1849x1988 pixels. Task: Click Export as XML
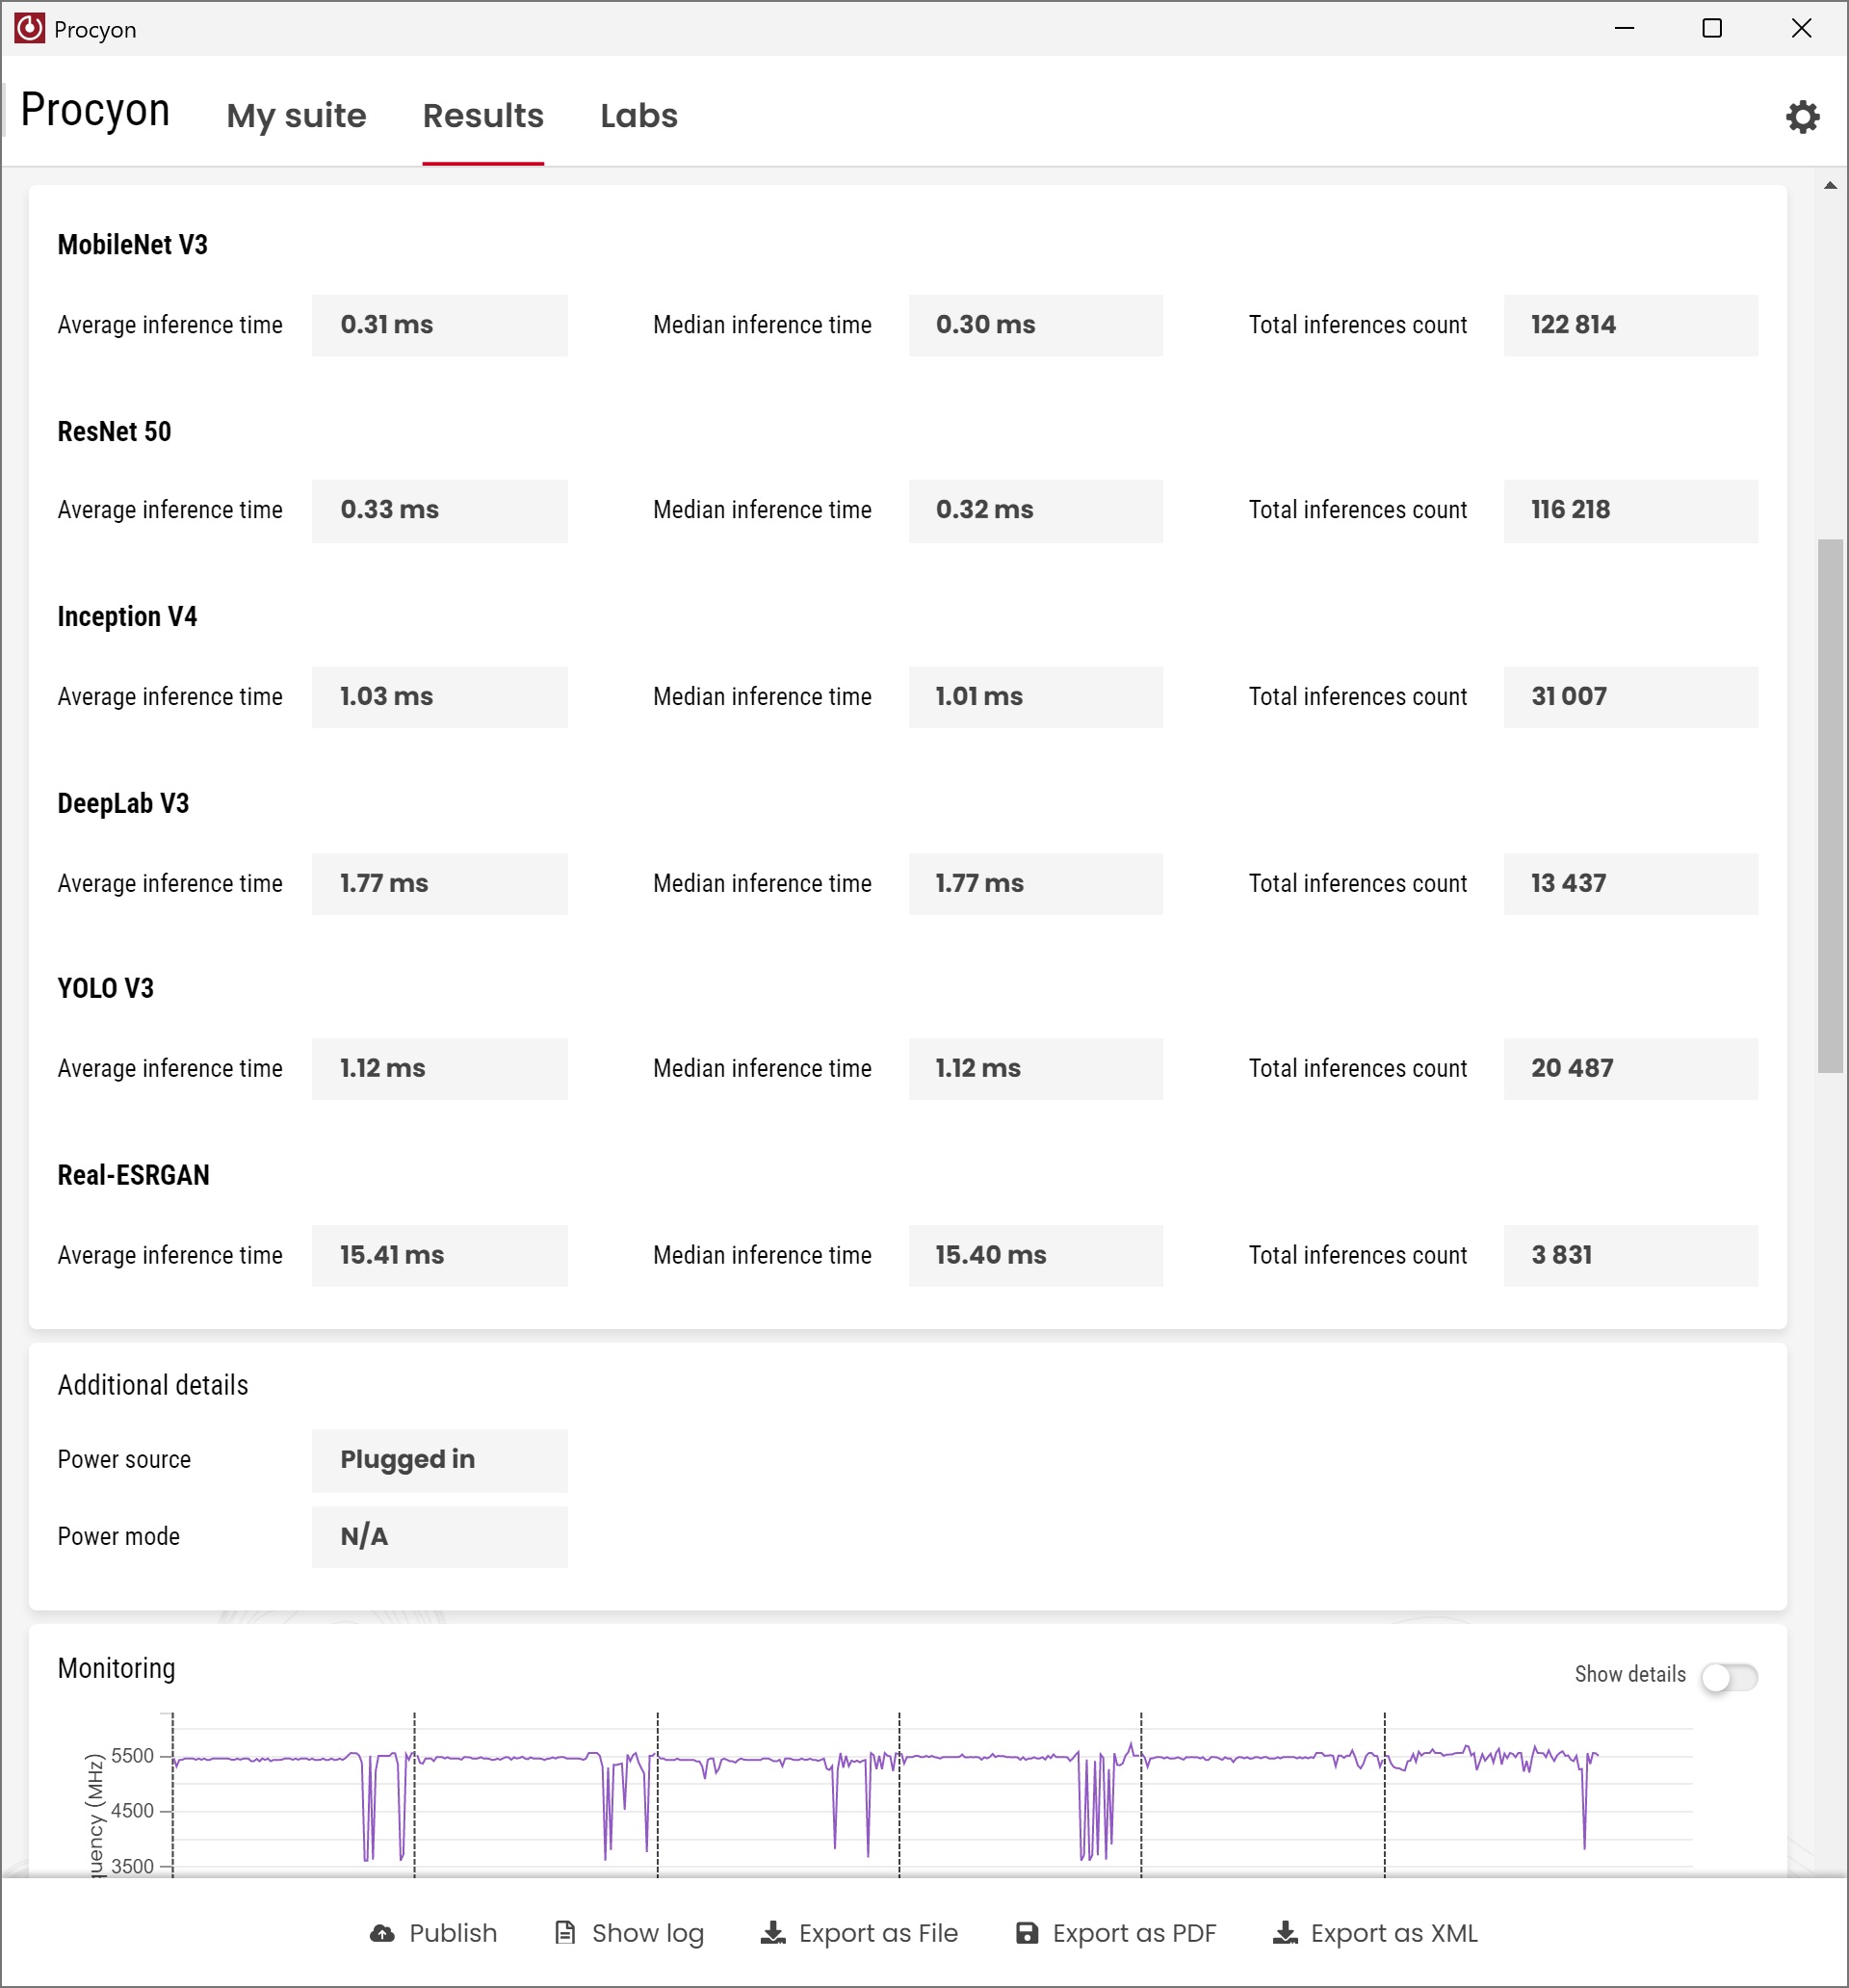tap(1375, 1933)
